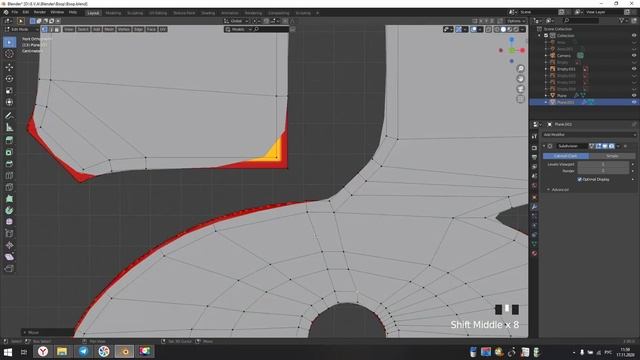Select the Extrude Region tool

(x=9, y=140)
